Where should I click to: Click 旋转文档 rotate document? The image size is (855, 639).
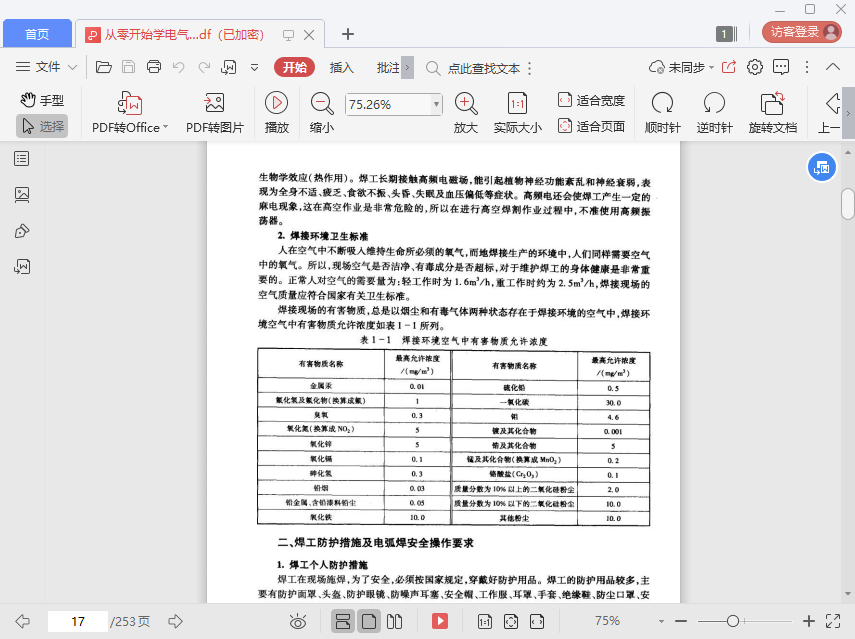(773, 113)
